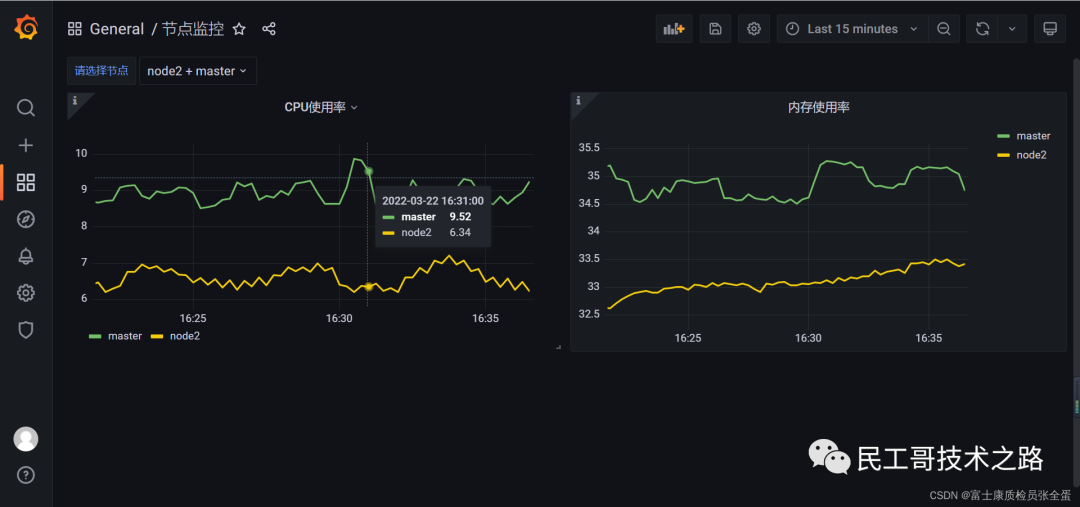Click the yellow node2 data point on CPU chart

(x=368, y=287)
